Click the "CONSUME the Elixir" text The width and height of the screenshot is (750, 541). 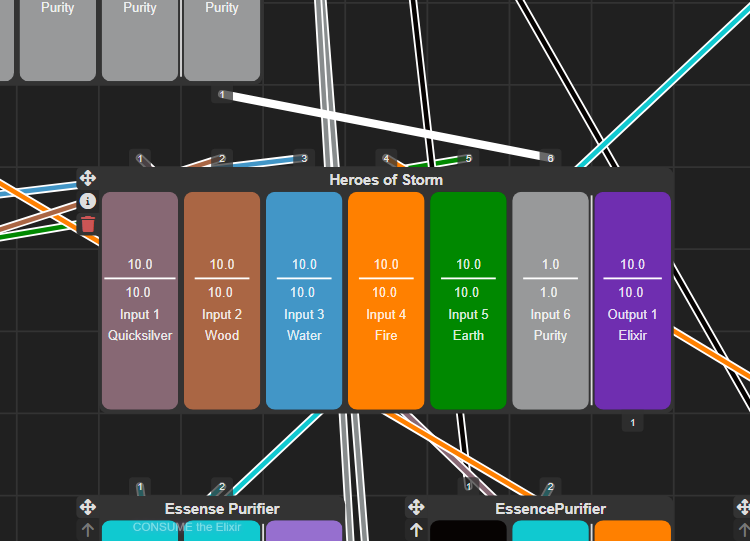pos(187,527)
